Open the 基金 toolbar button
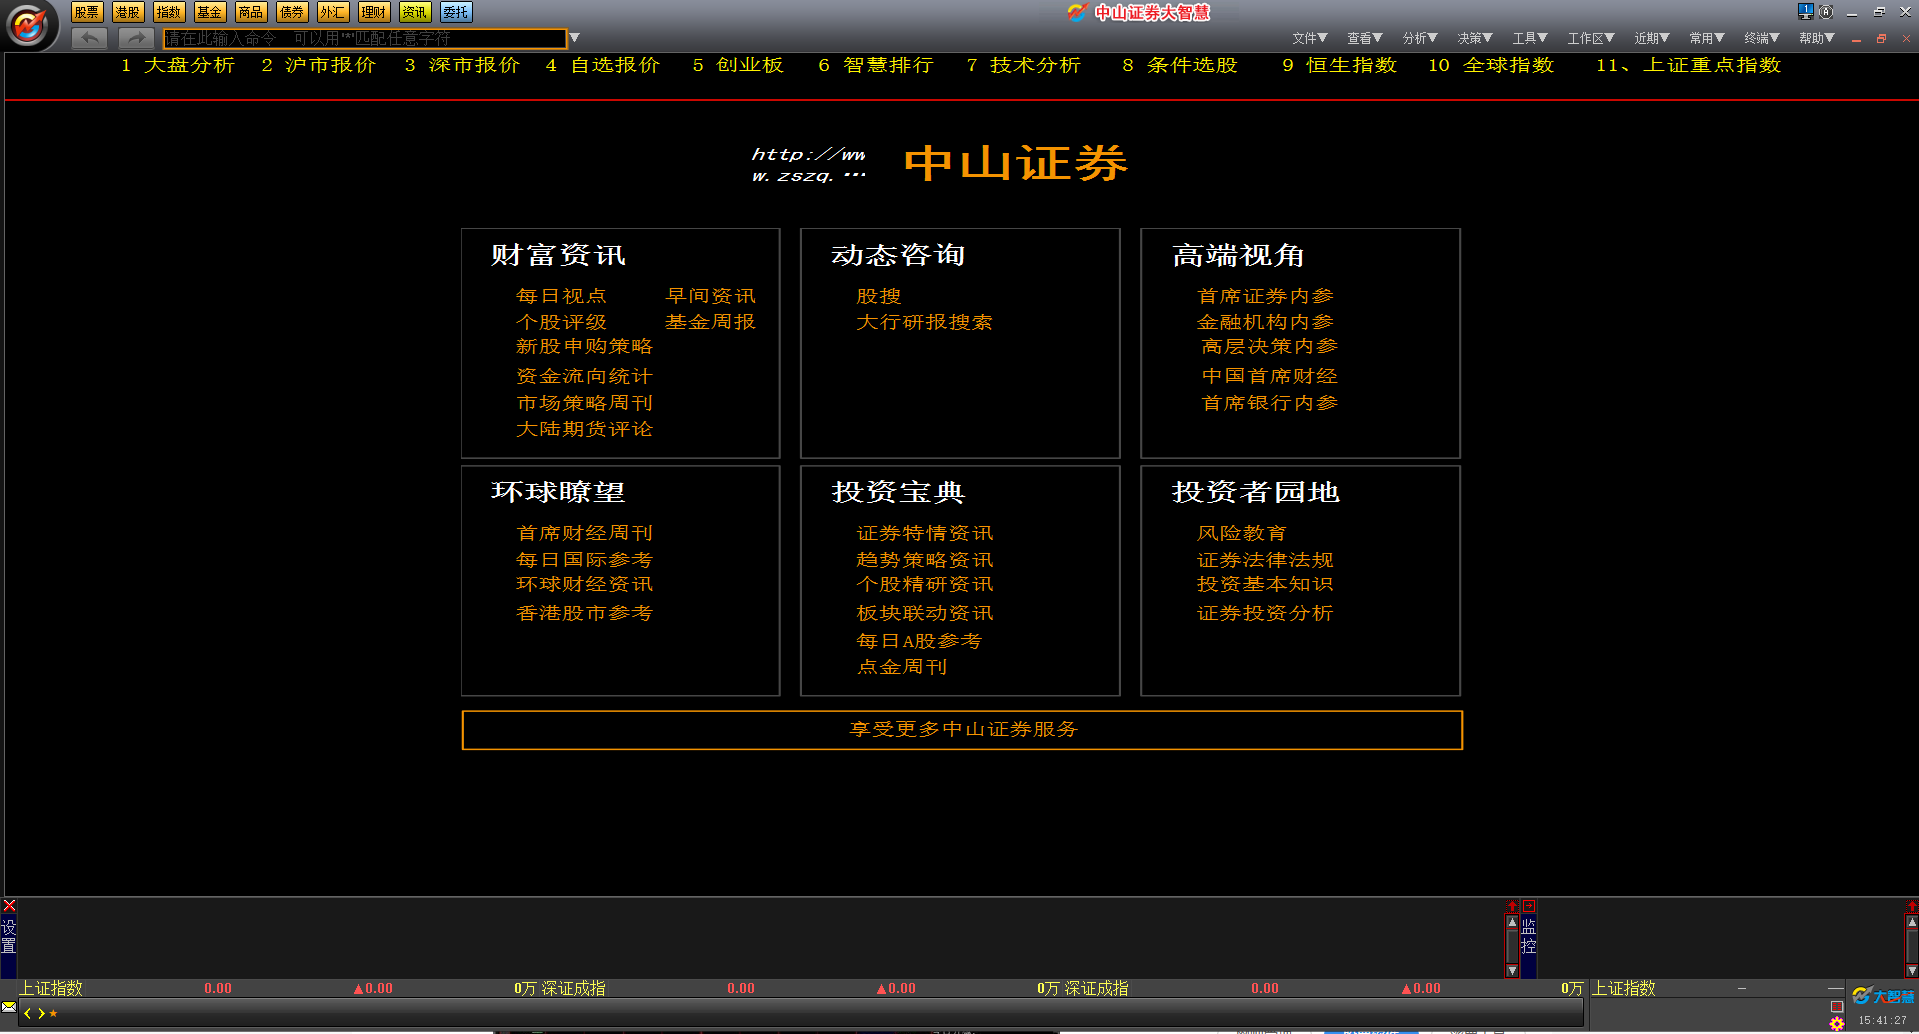 pos(210,12)
